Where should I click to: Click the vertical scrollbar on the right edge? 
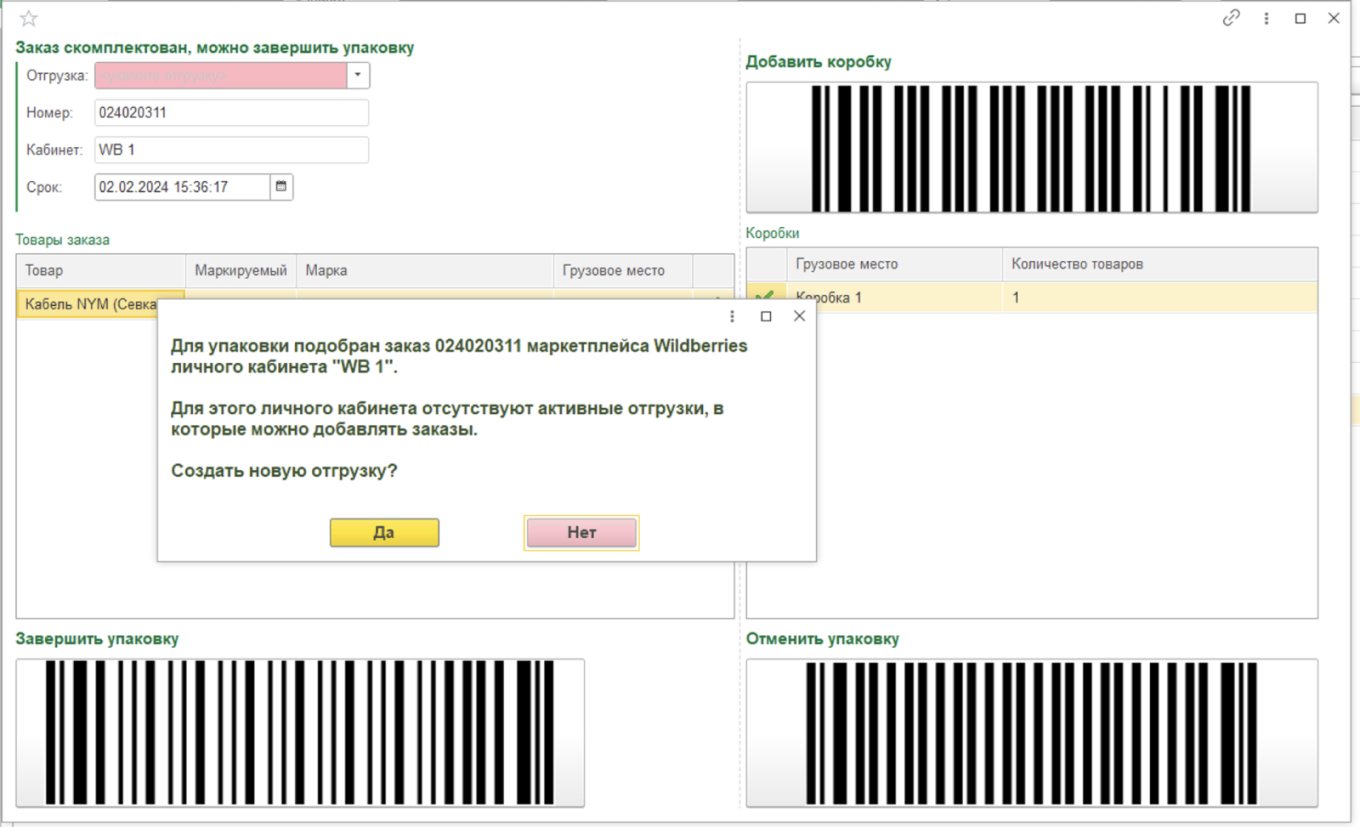1354,400
